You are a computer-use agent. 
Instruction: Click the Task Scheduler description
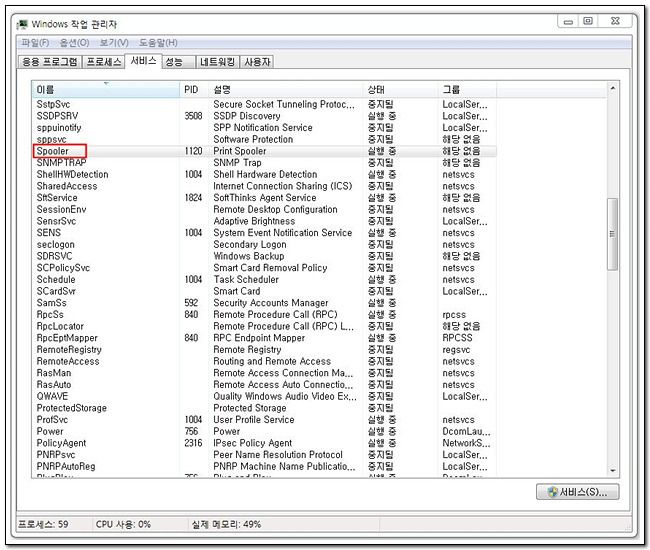pyautogui.click(x=246, y=279)
